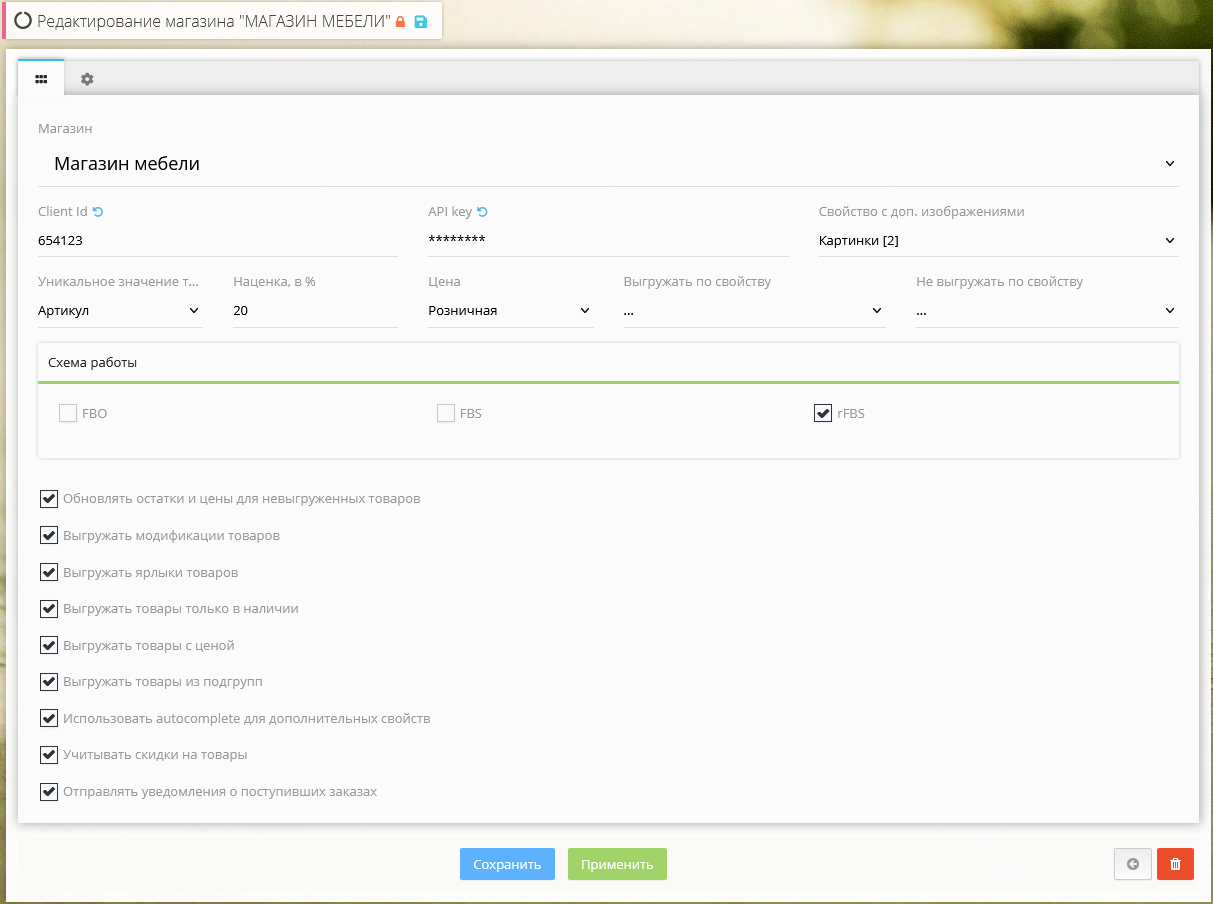Click the "Наценка, в %" input field
This screenshot has width=1213, height=904.
(314, 311)
